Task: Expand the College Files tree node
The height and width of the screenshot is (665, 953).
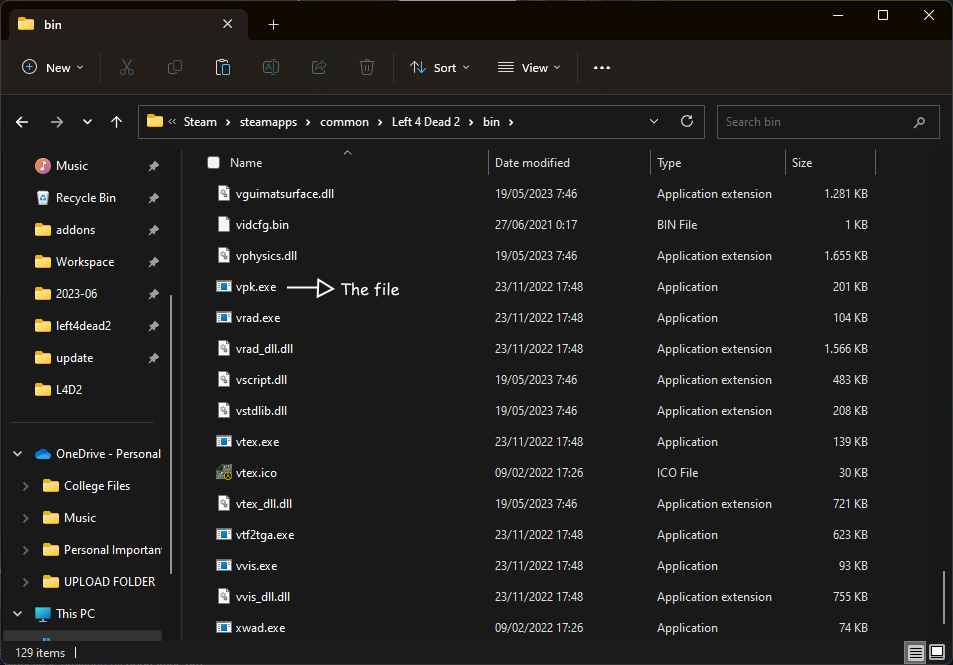Action: click(26, 486)
